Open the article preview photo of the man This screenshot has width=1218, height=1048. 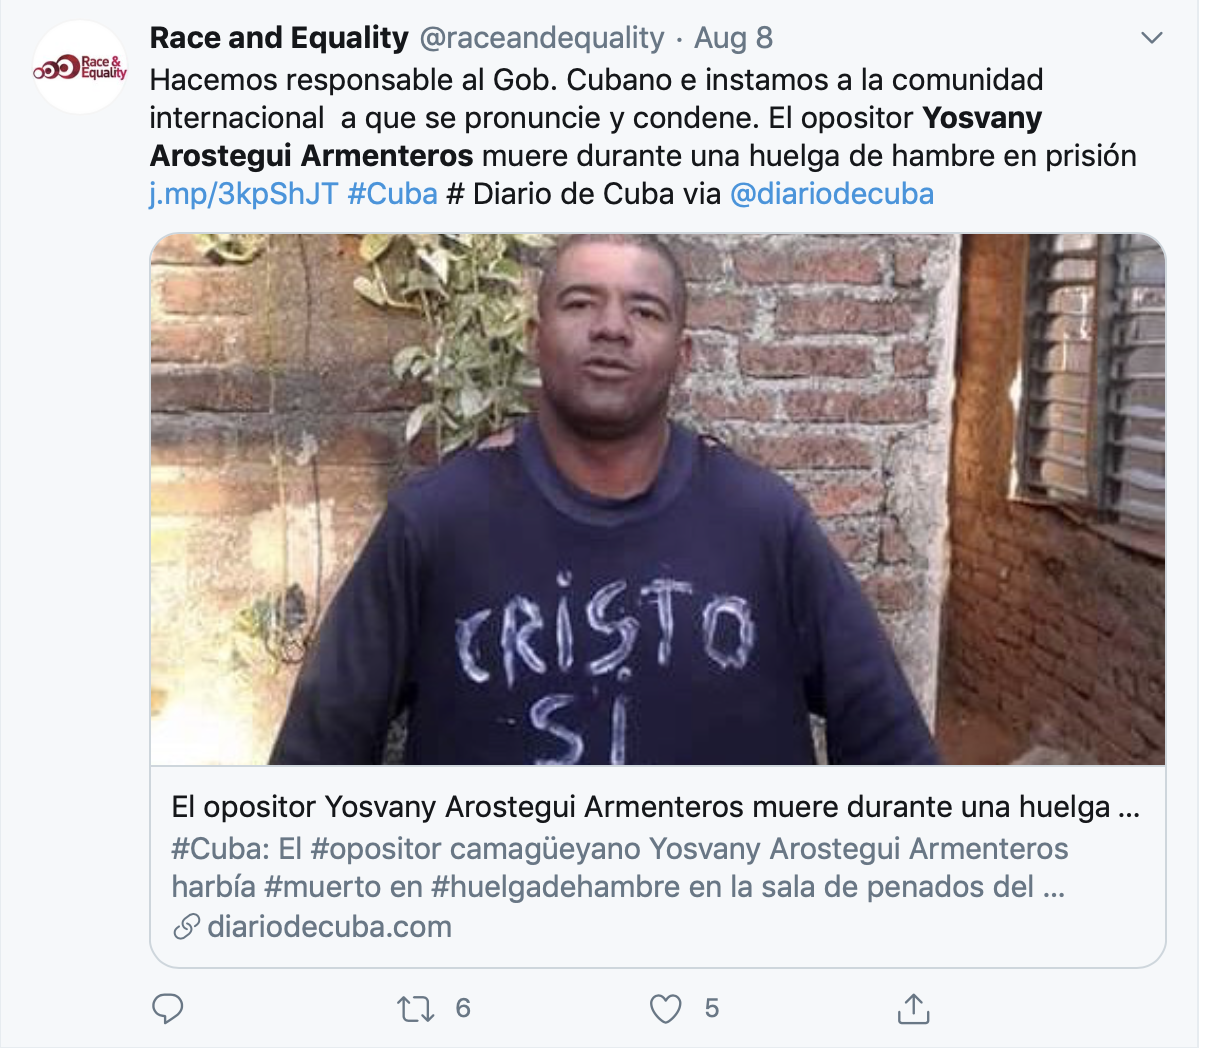(x=658, y=499)
